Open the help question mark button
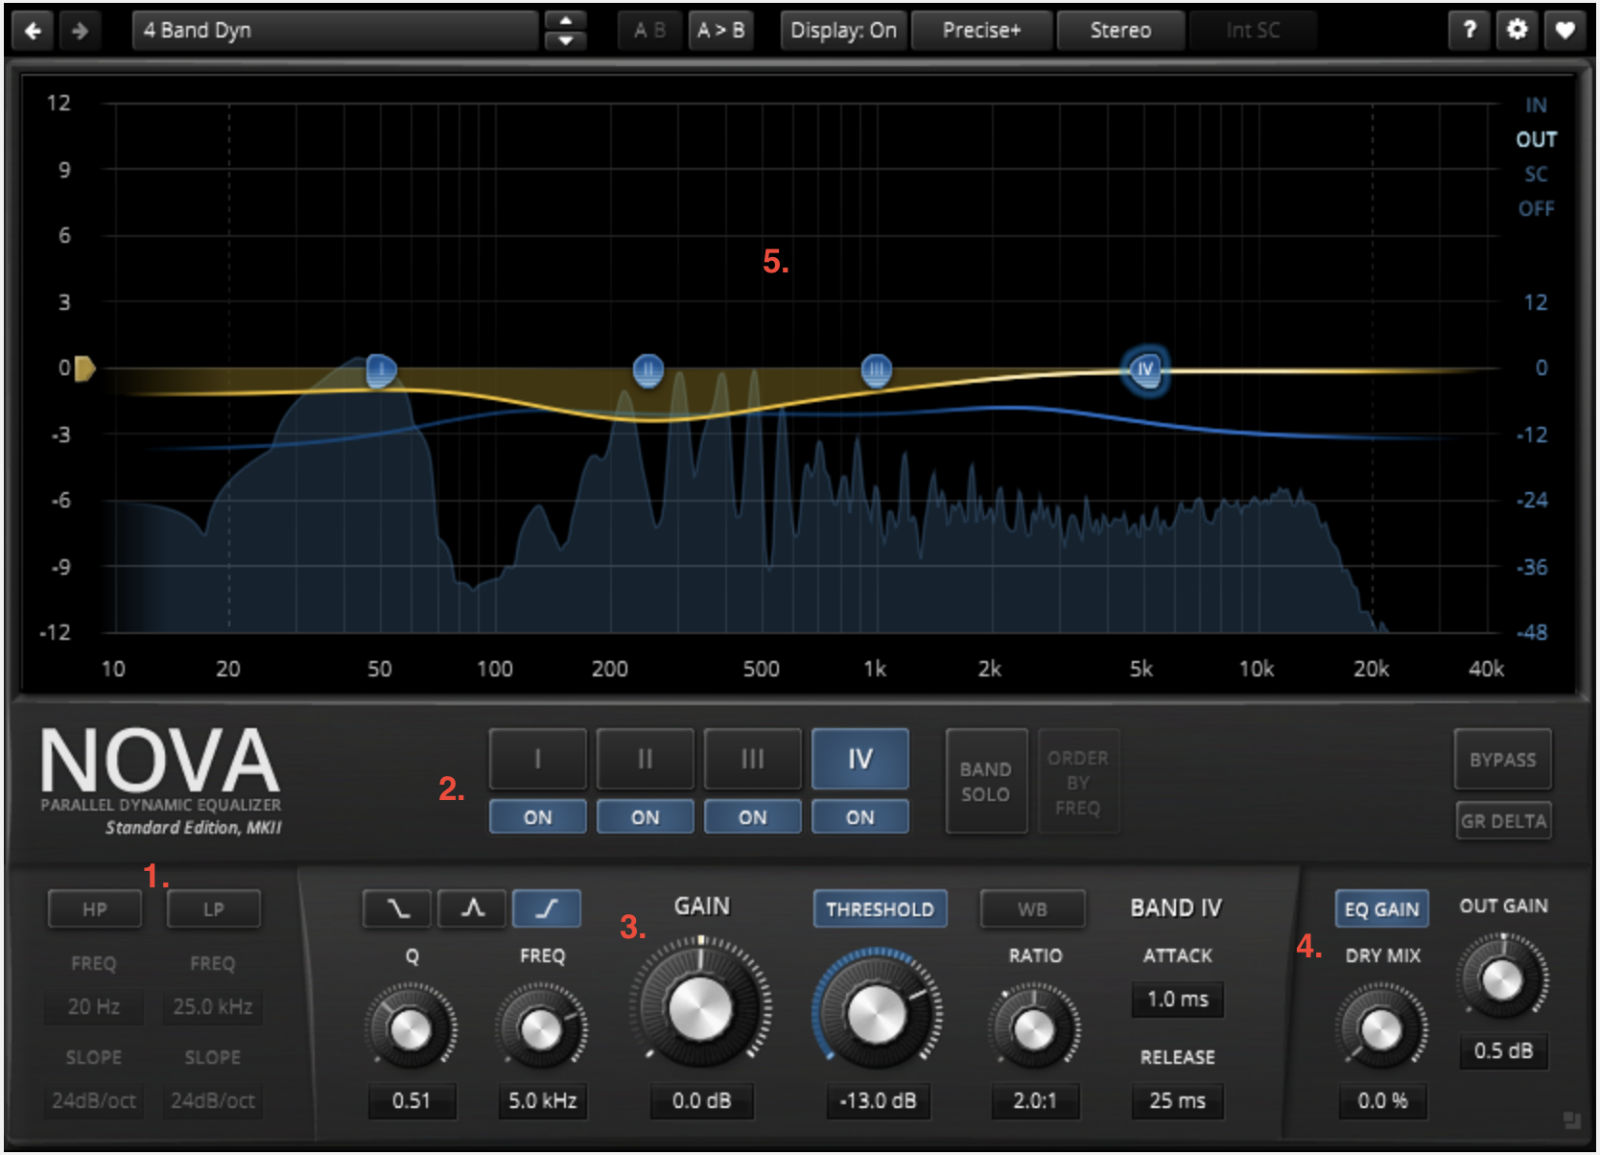The width and height of the screenshot is (1600, 1155). 1469,30
